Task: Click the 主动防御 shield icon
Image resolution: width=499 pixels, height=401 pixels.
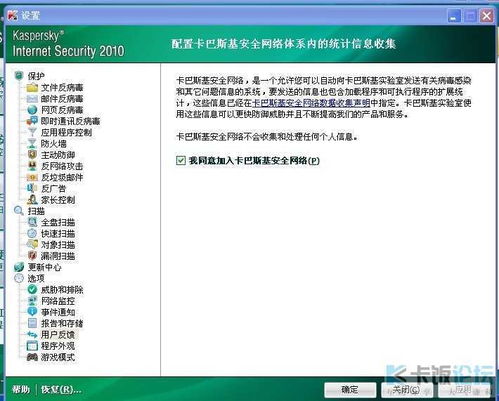Action: 32,155
